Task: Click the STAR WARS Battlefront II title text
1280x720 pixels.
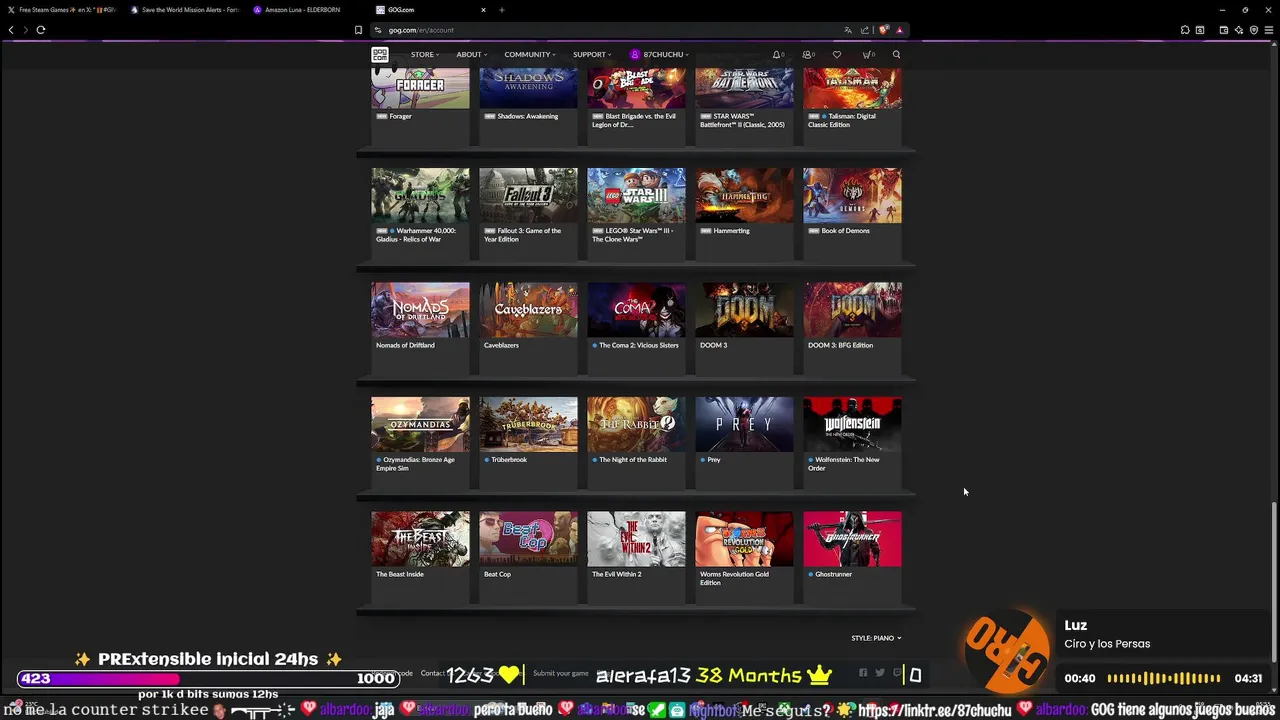Action: coord(742,120)
